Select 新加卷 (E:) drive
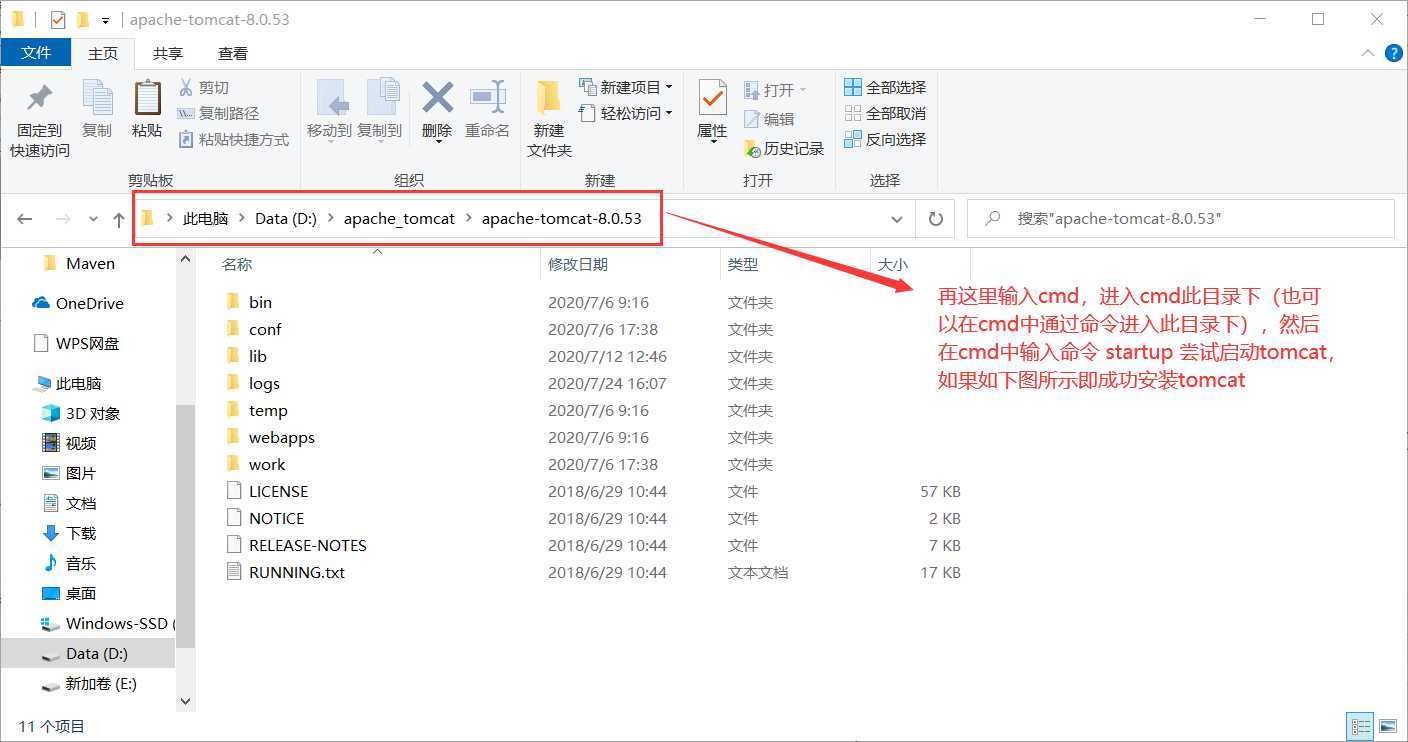 88,684
